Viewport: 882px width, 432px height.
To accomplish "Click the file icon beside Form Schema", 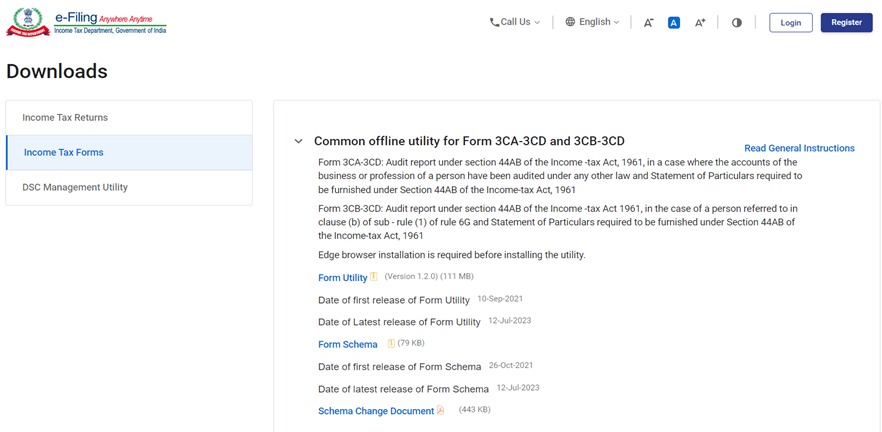I will click(x=391, y=344).
